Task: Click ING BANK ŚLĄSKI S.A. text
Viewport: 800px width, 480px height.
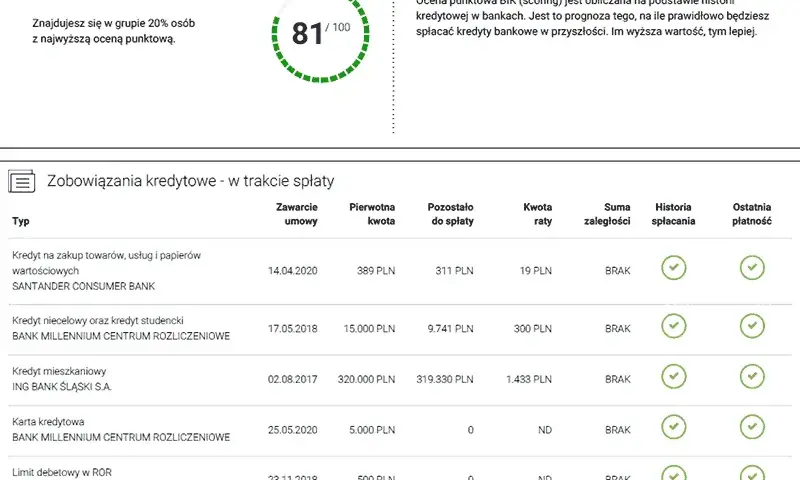Action: coord(62,387)
